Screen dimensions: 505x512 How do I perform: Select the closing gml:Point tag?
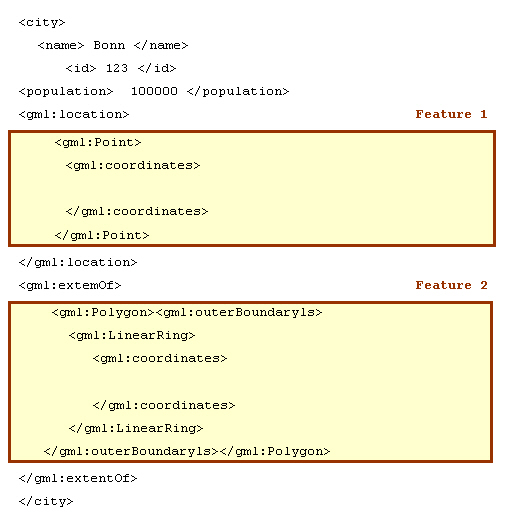coord(102,236)
